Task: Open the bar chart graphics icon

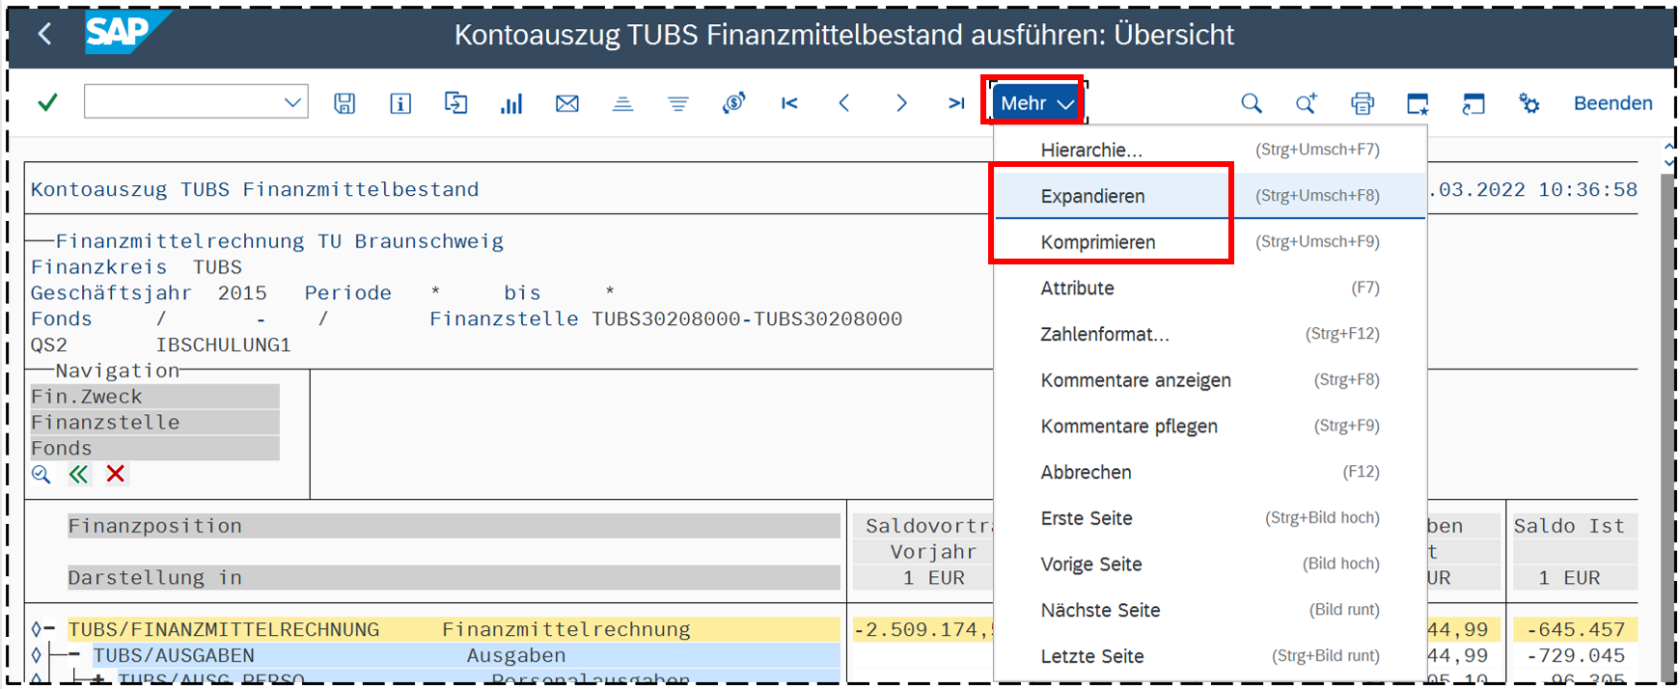Action: click(511, 103)
